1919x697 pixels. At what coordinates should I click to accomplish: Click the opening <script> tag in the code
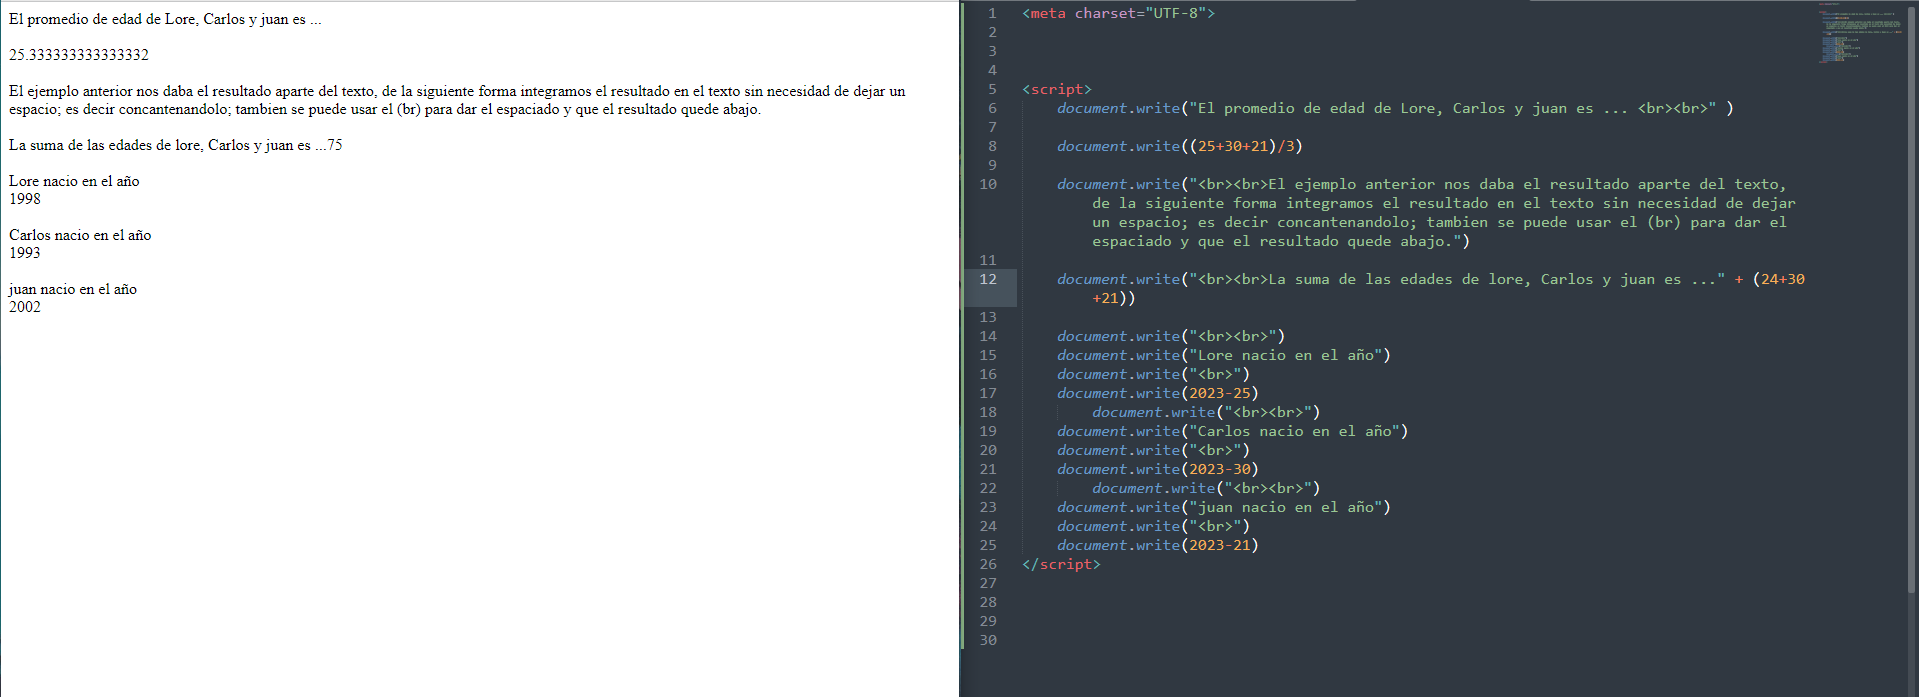pyautogui.click(x=1057, y=89)
